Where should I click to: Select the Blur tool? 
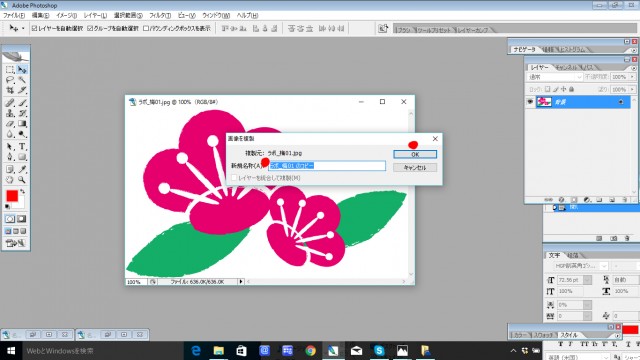tap(10, 133)
